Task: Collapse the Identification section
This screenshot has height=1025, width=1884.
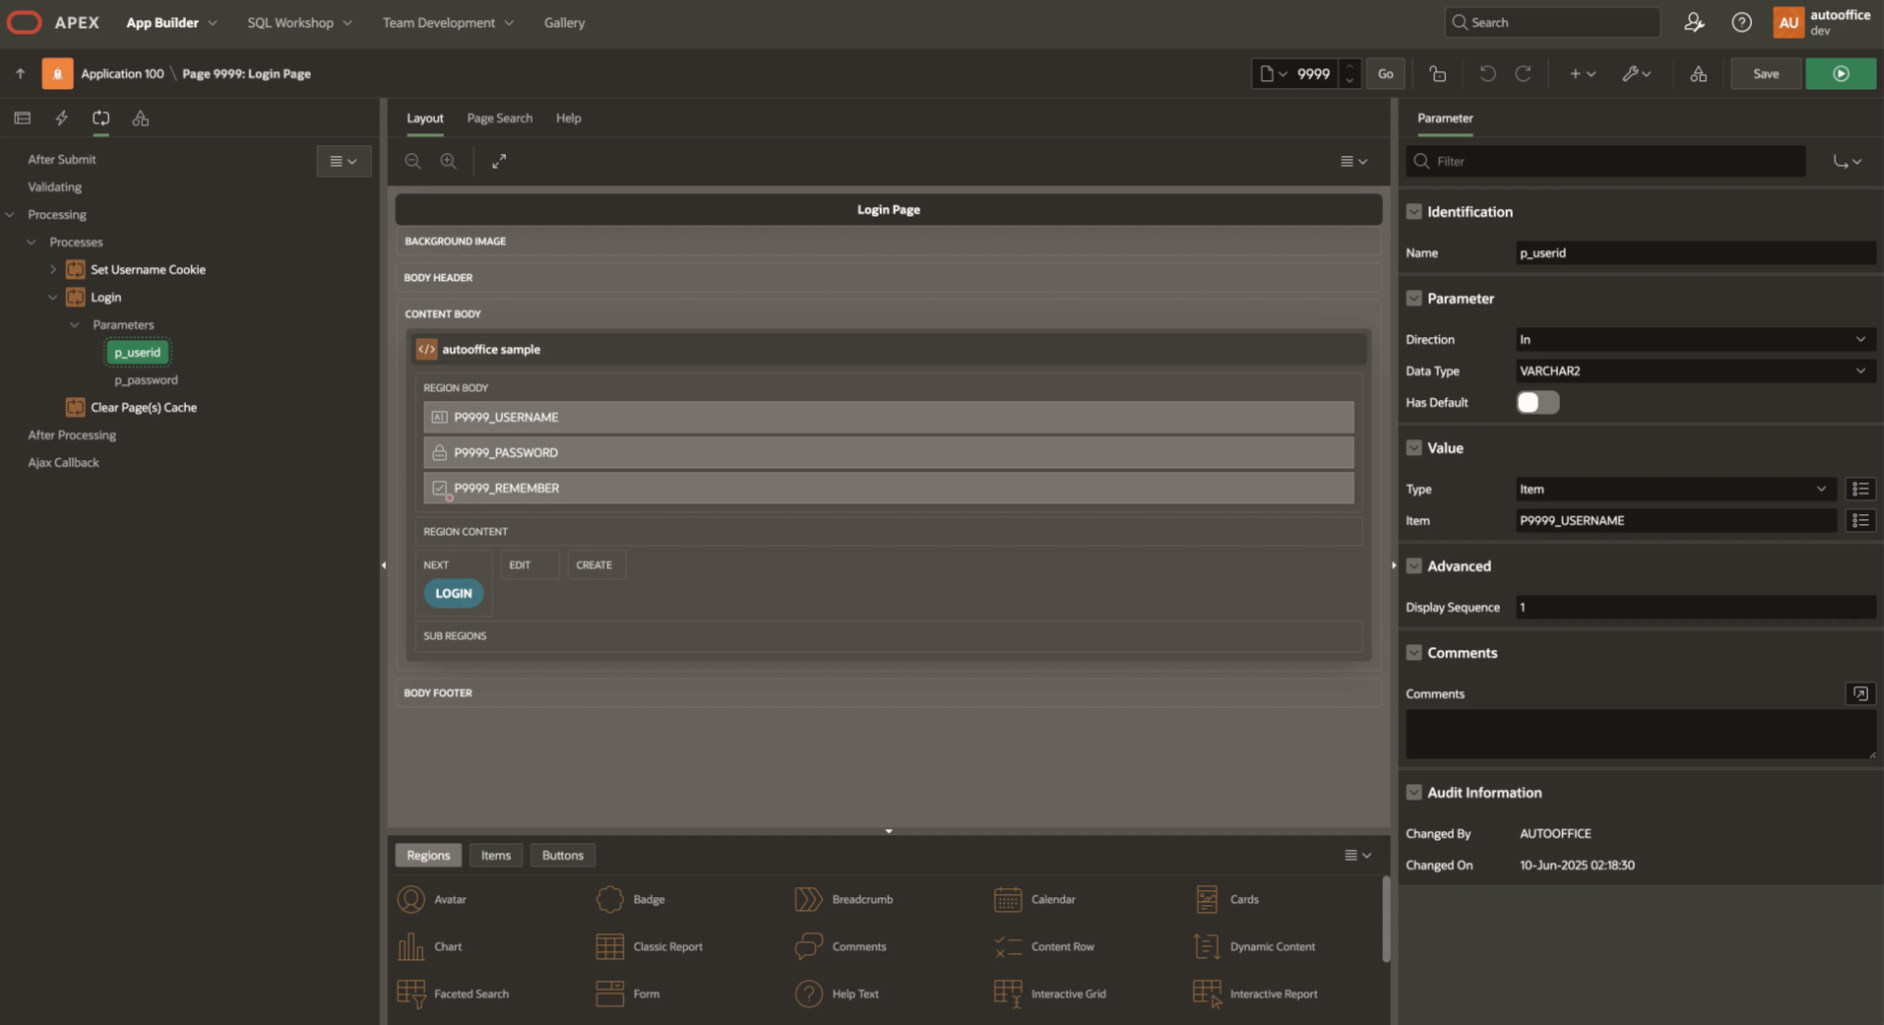Action: point(1414,212)
